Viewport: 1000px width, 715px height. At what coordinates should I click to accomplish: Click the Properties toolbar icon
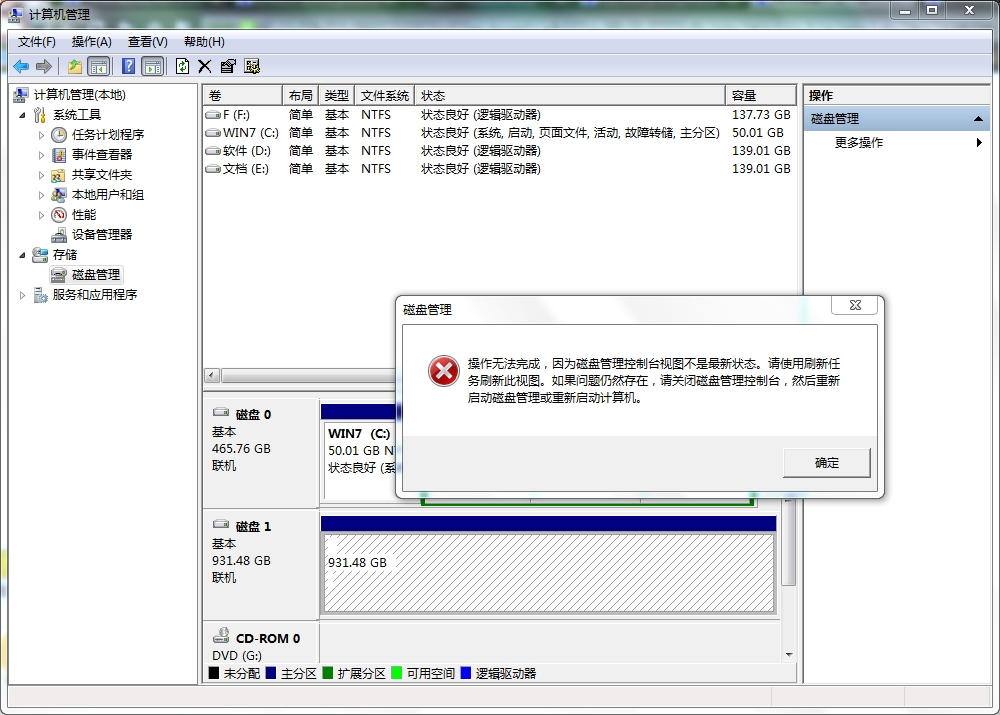228,66
